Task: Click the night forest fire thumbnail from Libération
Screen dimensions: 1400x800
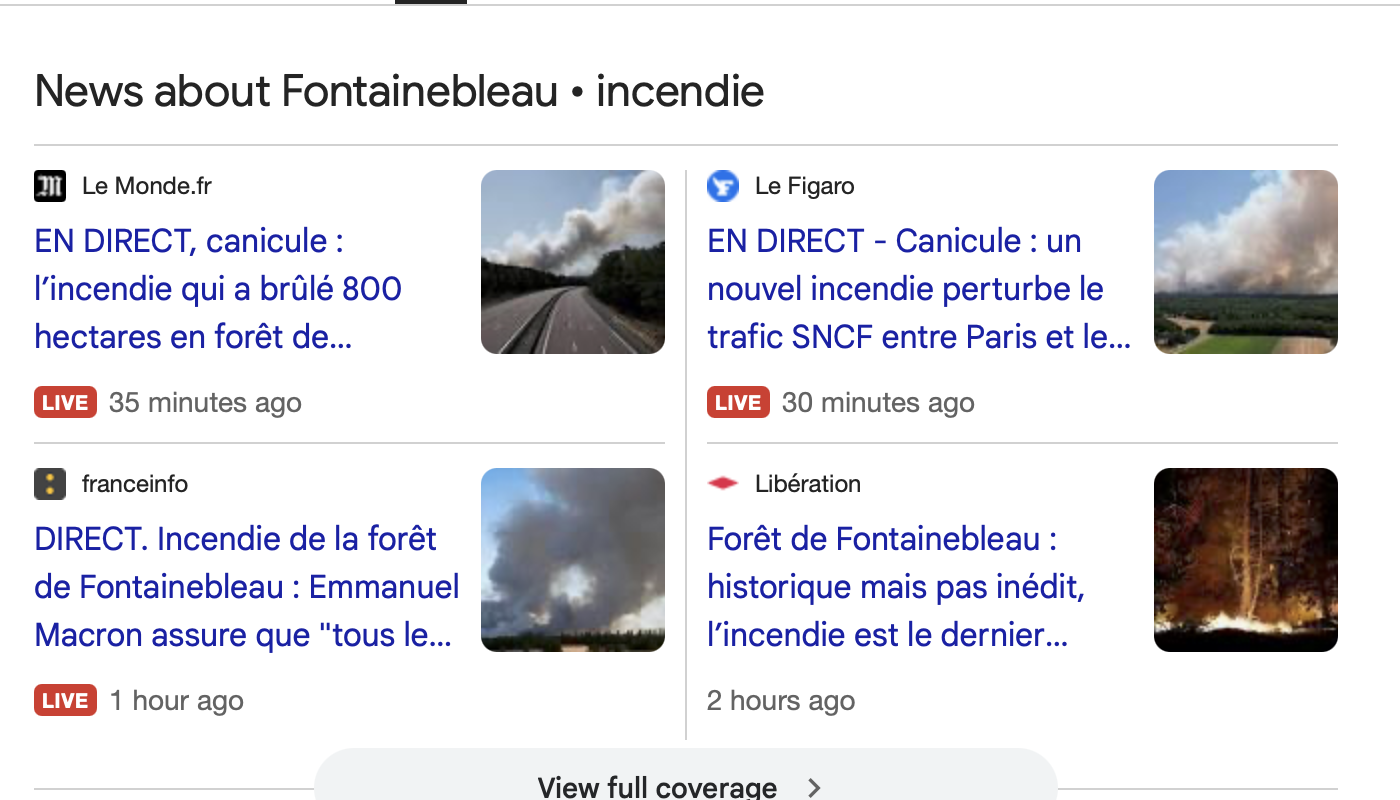Action: pyautogui.click(x=1246, y=560)
